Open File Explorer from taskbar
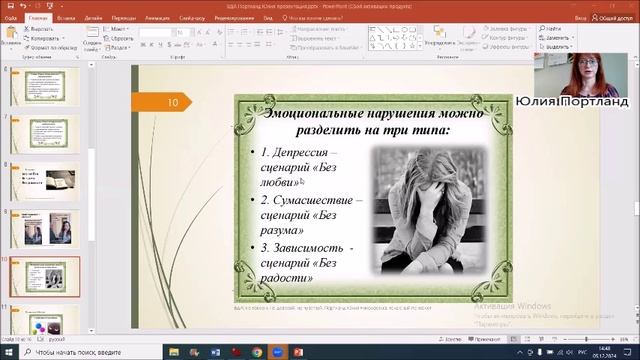 click(x=174, y=352)
